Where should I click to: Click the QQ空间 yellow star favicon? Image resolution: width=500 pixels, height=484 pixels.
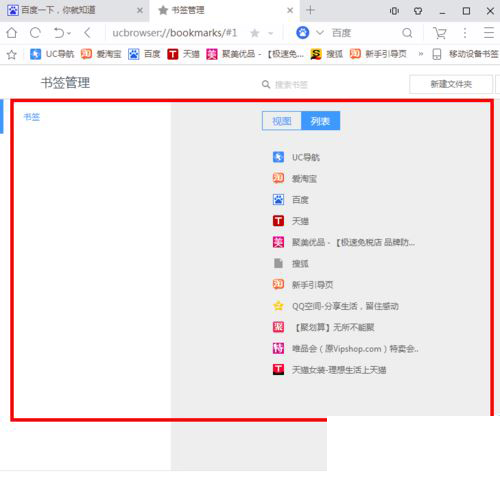(278, 306)
